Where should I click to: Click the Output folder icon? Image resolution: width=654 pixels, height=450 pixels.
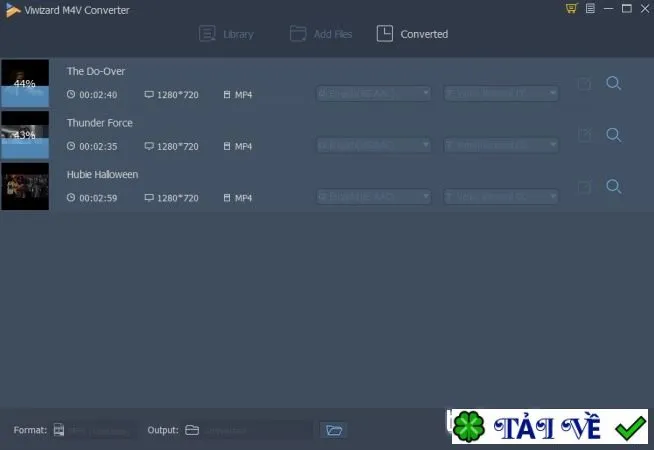pos(192,430)
